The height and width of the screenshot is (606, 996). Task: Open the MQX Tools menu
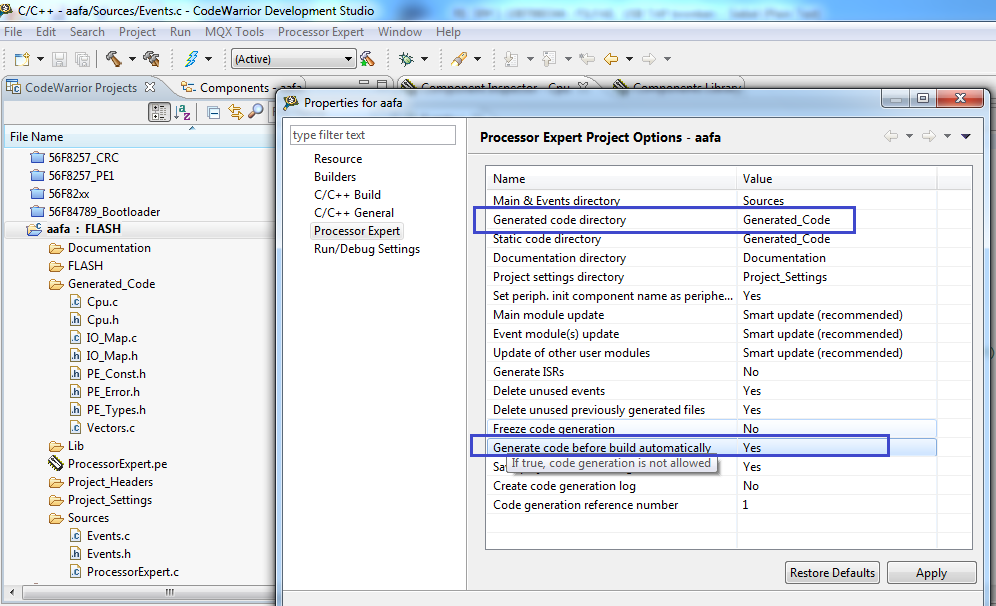click(234, 32)
